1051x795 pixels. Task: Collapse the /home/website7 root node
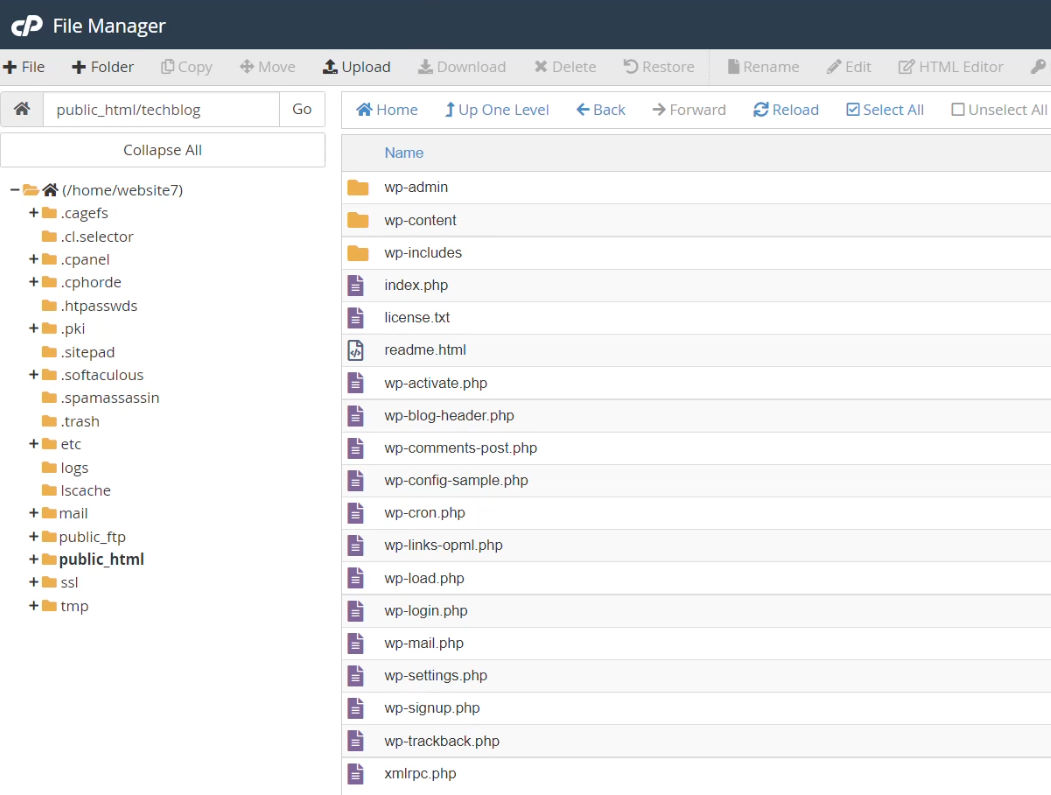(14, 190)
